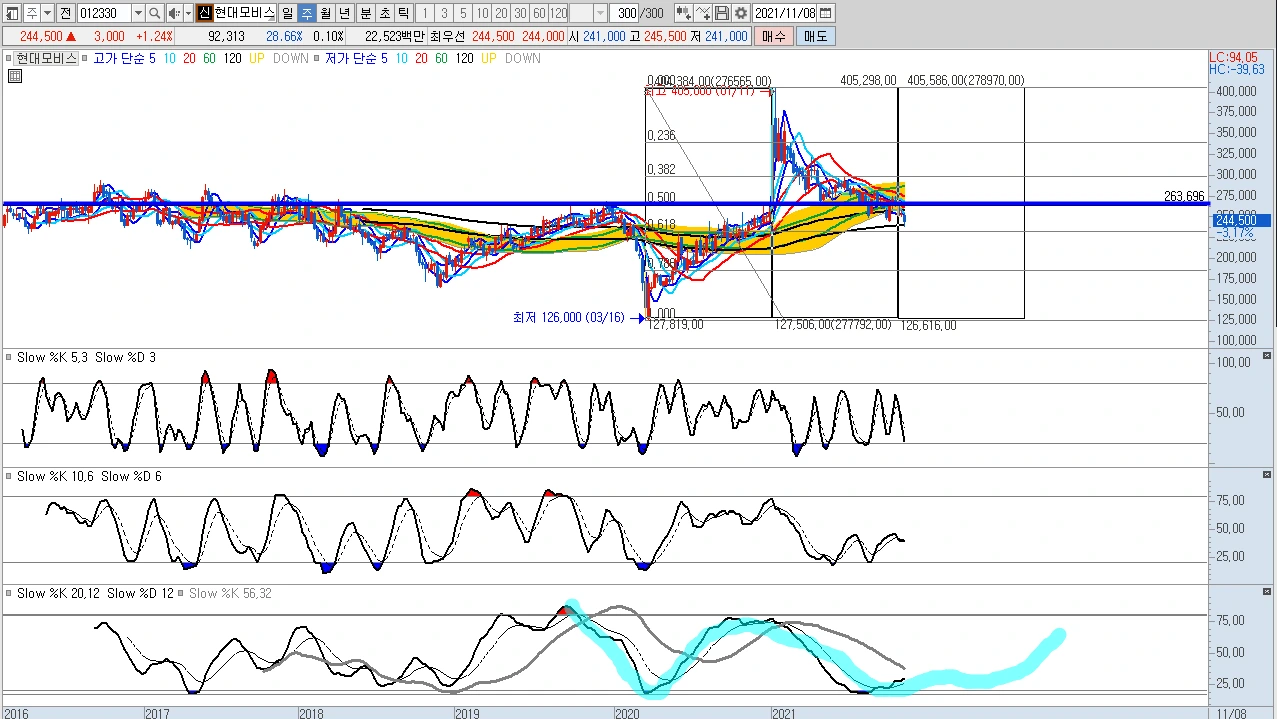Click the save floppy disk icon
Image resolution: width=1277 pixels, height=719 pixels.
click(722, 13)
